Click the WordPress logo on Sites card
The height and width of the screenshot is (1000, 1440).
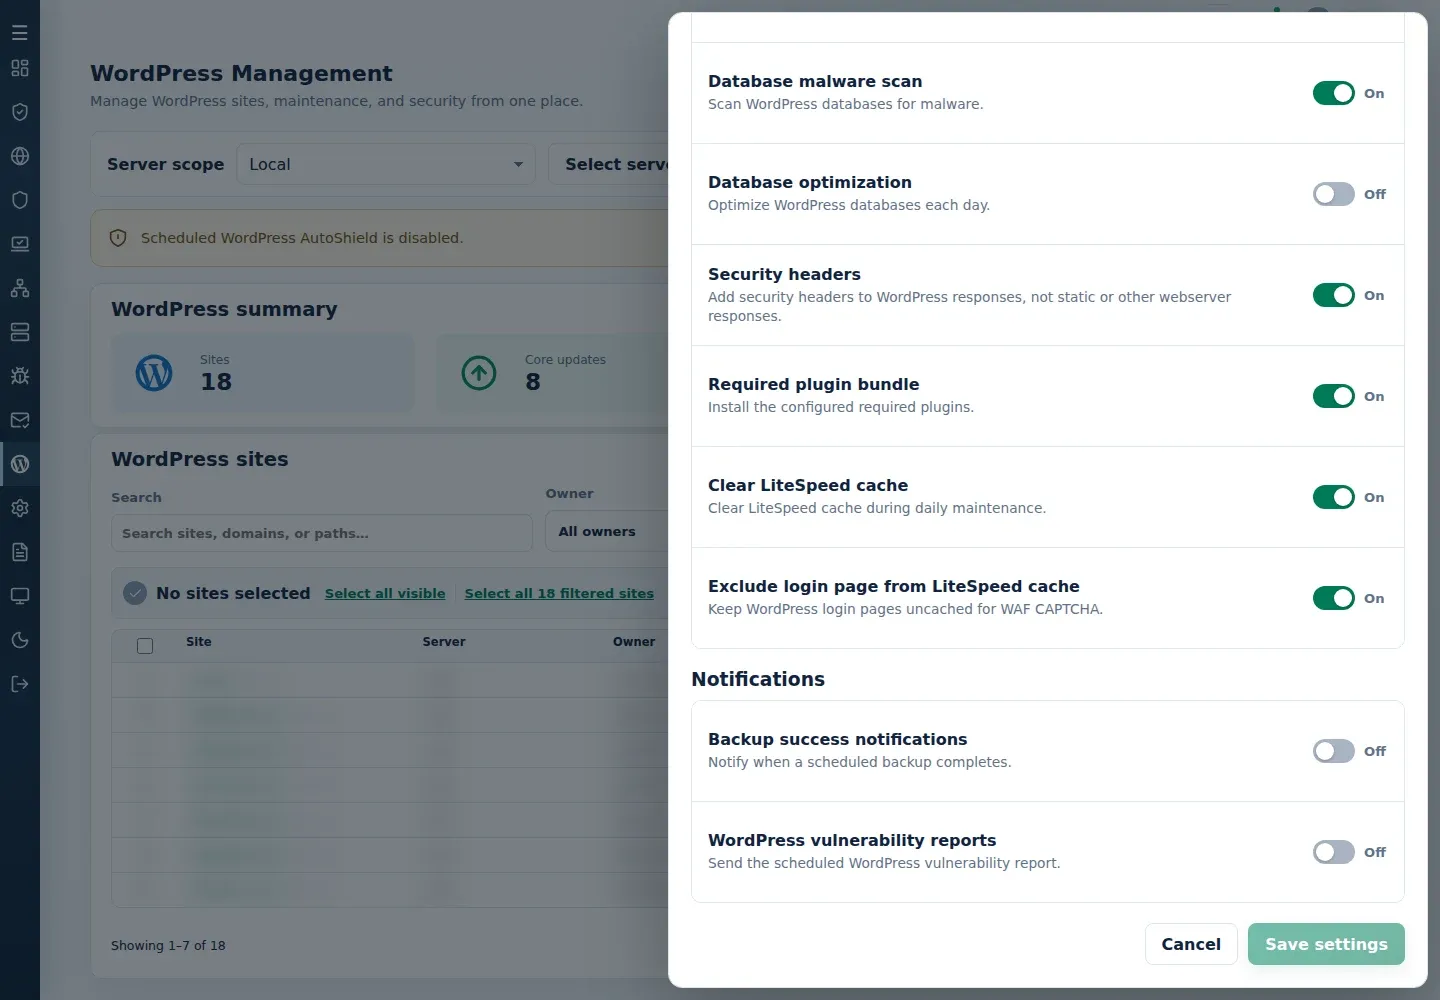[x=154, y=373]
